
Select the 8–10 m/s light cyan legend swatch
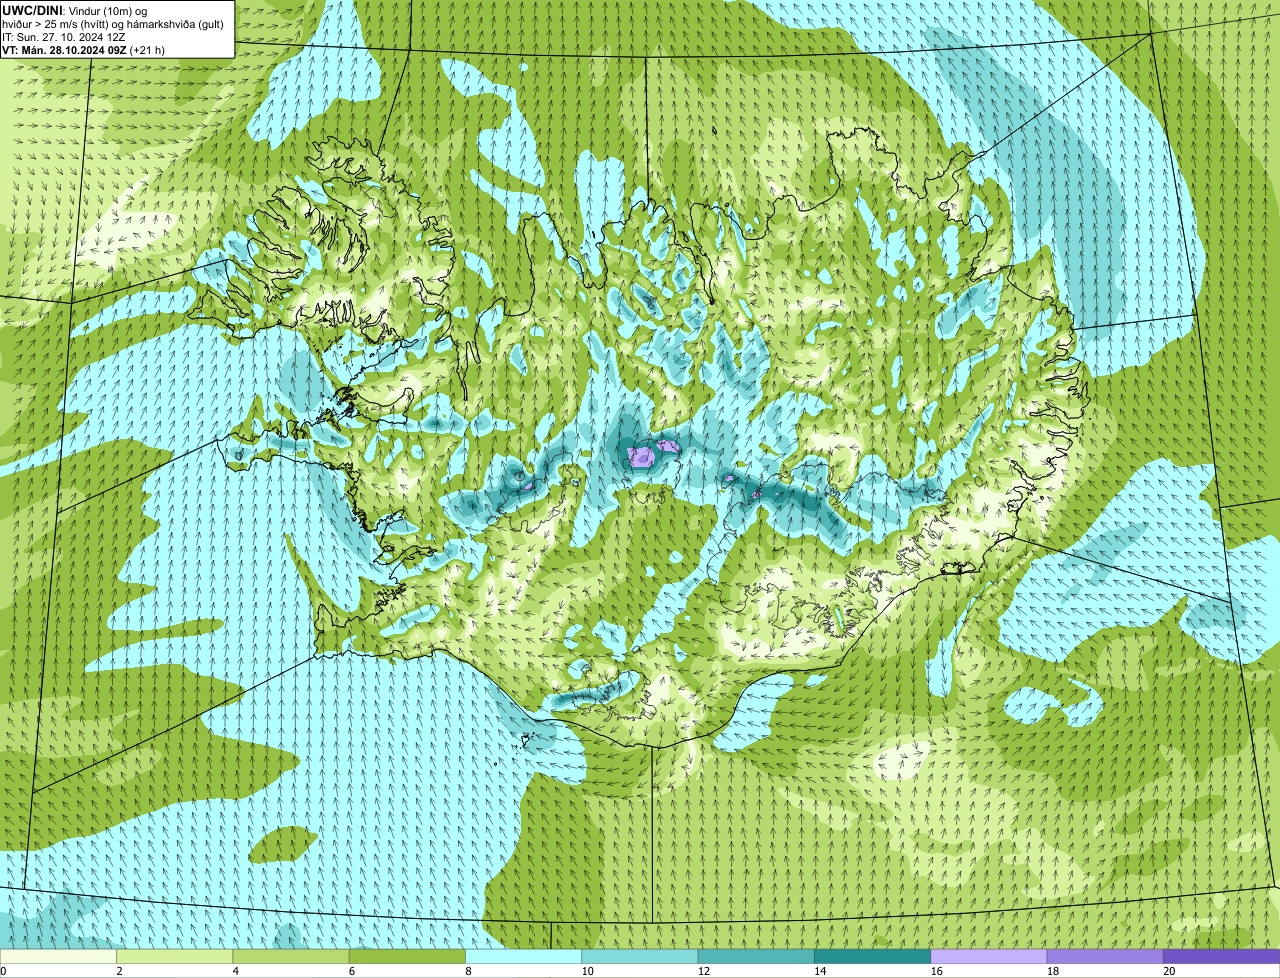pos(523,956)
